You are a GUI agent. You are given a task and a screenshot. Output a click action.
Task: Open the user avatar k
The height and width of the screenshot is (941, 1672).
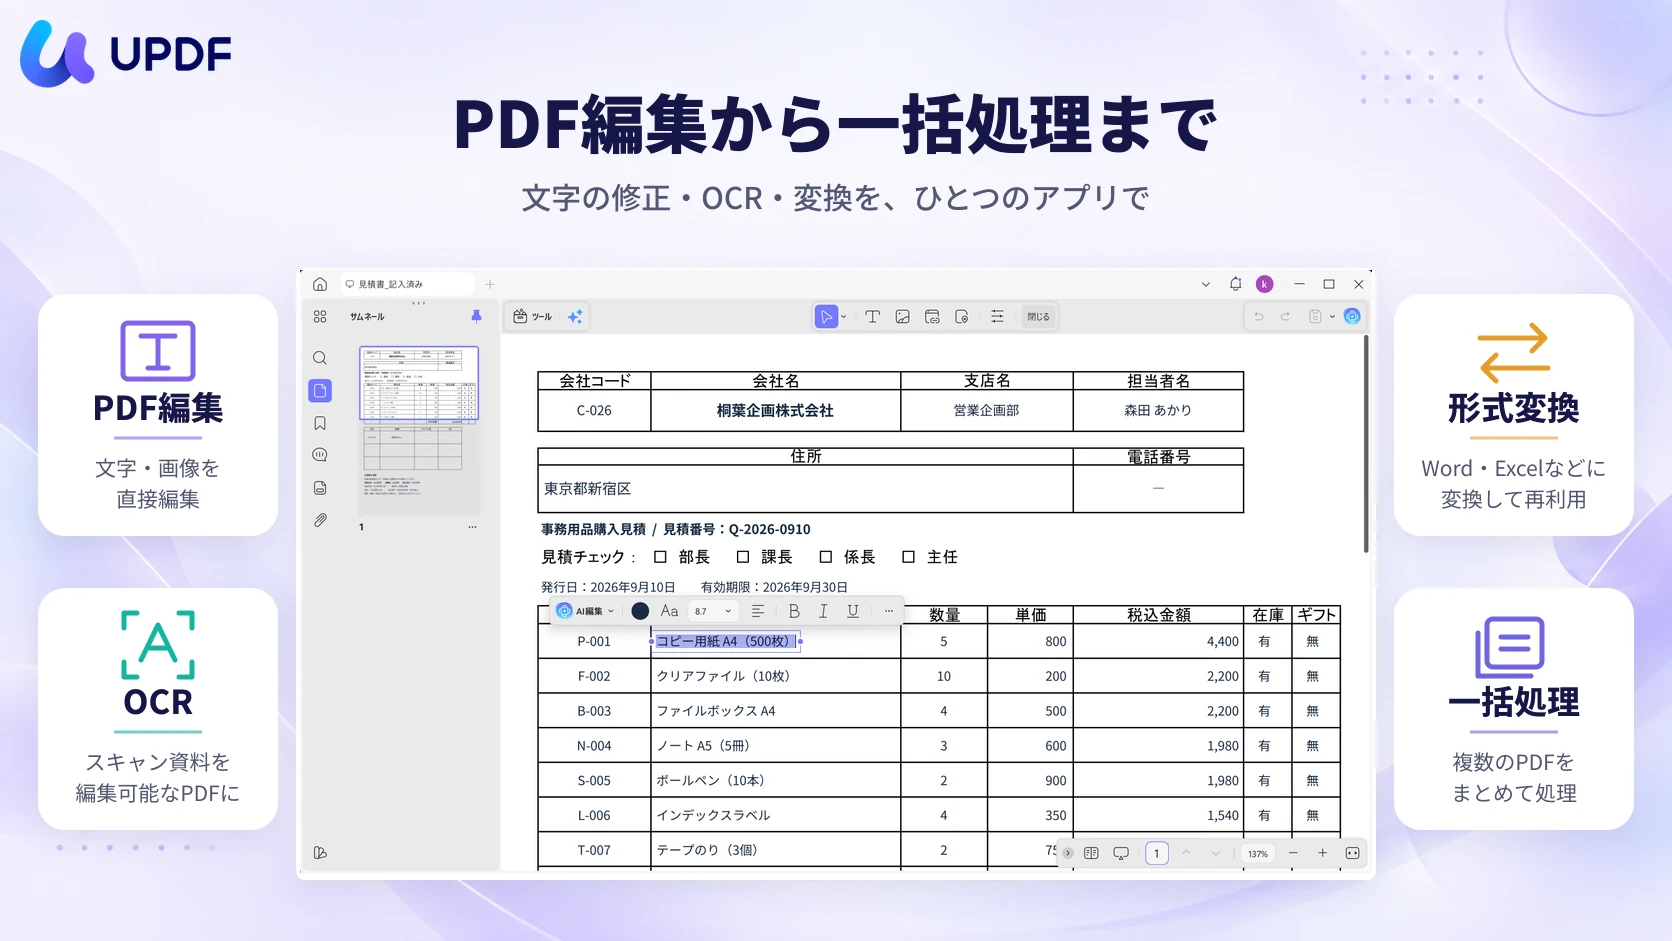tap(1265, 284)
